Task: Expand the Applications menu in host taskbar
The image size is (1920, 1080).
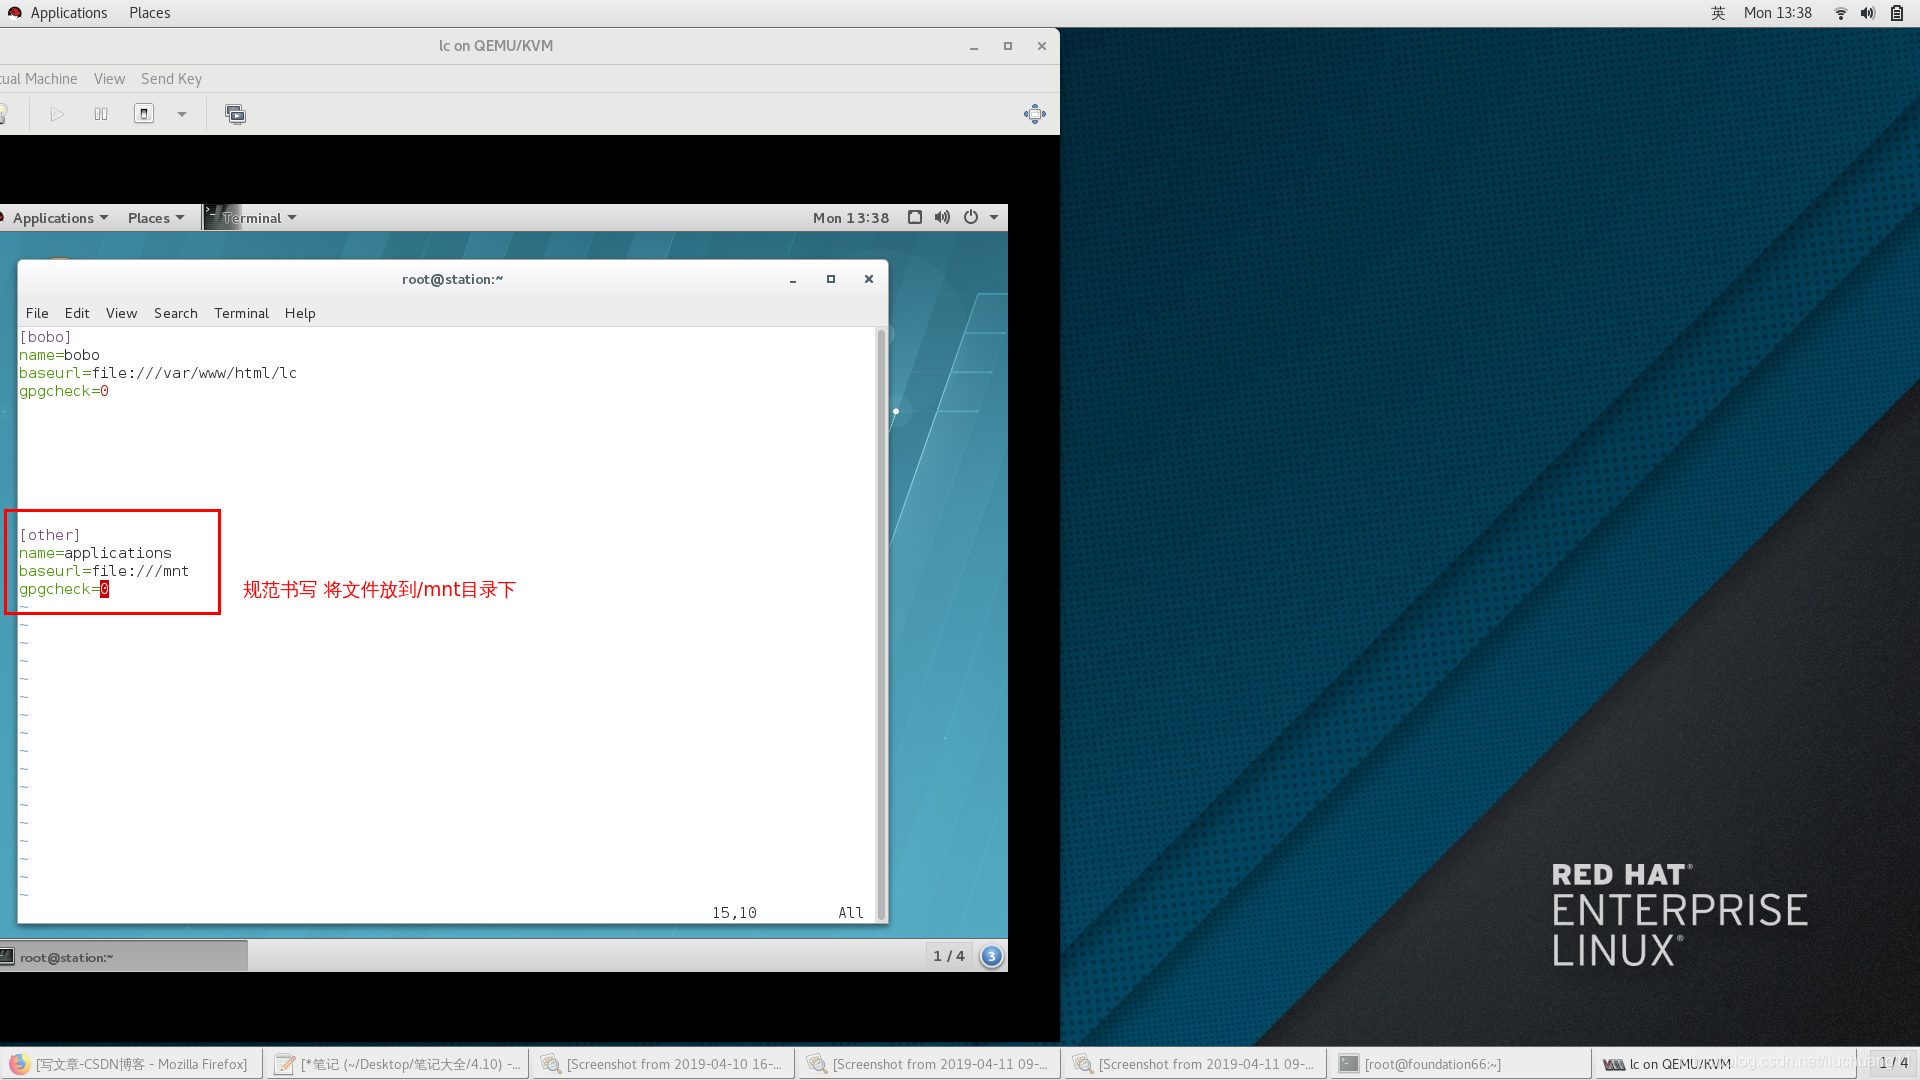Action: pos(69,12)
